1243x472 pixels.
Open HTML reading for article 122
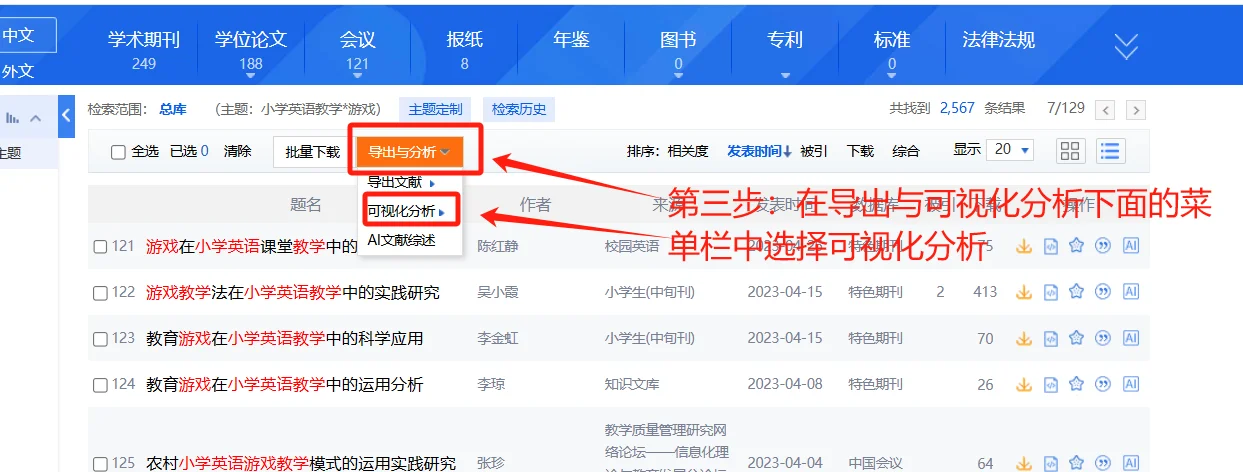click(x=1050, y=292)
